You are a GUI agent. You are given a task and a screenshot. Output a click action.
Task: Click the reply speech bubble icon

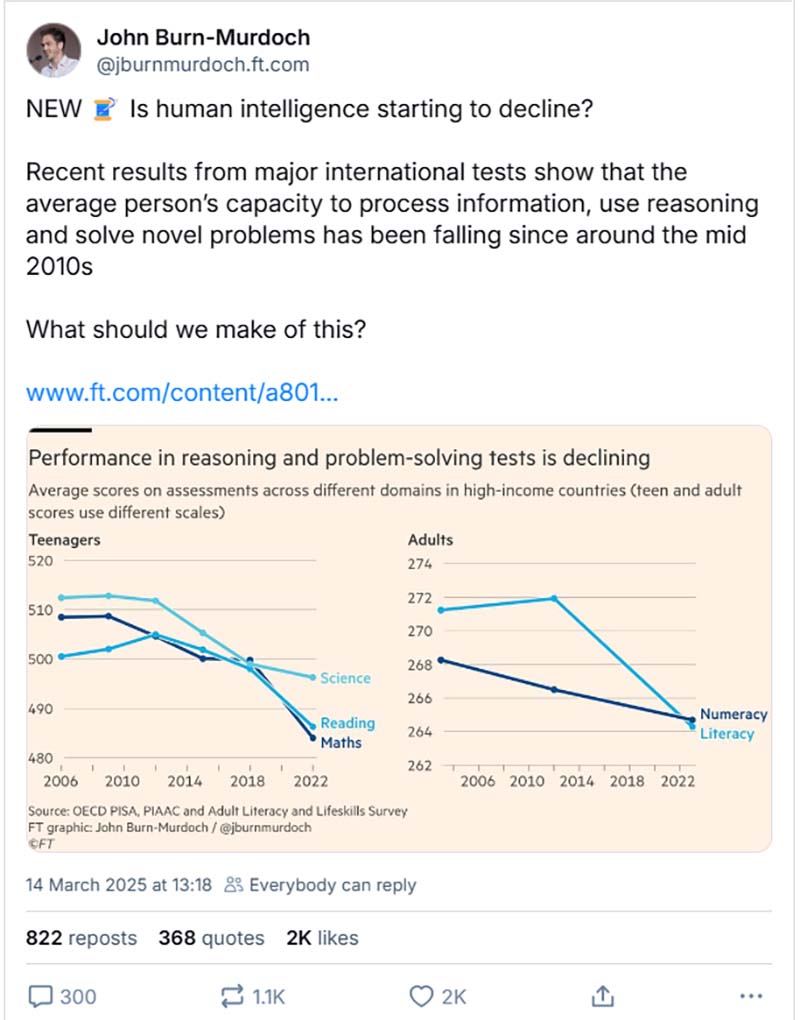[x=41, y=996]
